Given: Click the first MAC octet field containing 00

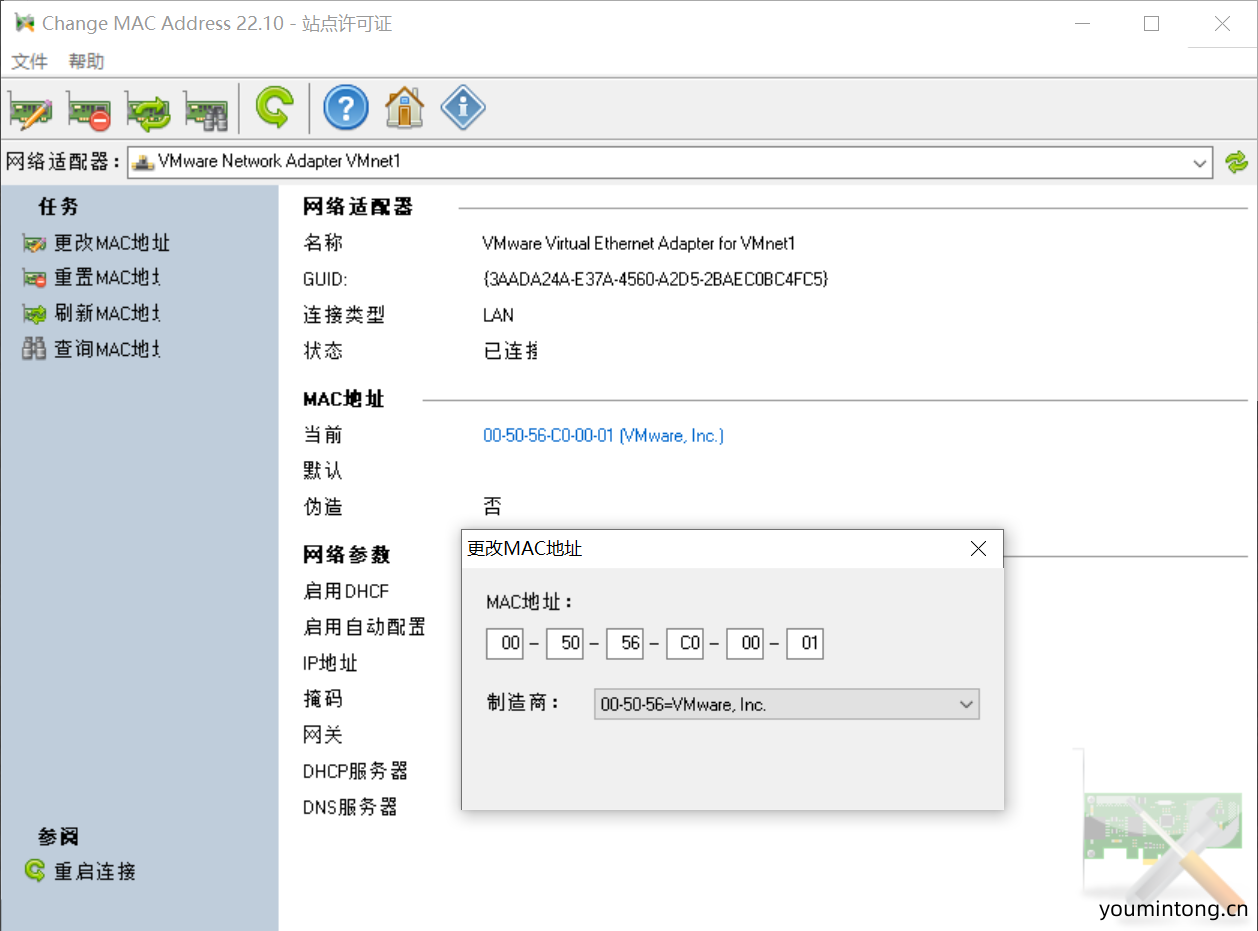Looking at the screenshot, I should pos(505,643).
